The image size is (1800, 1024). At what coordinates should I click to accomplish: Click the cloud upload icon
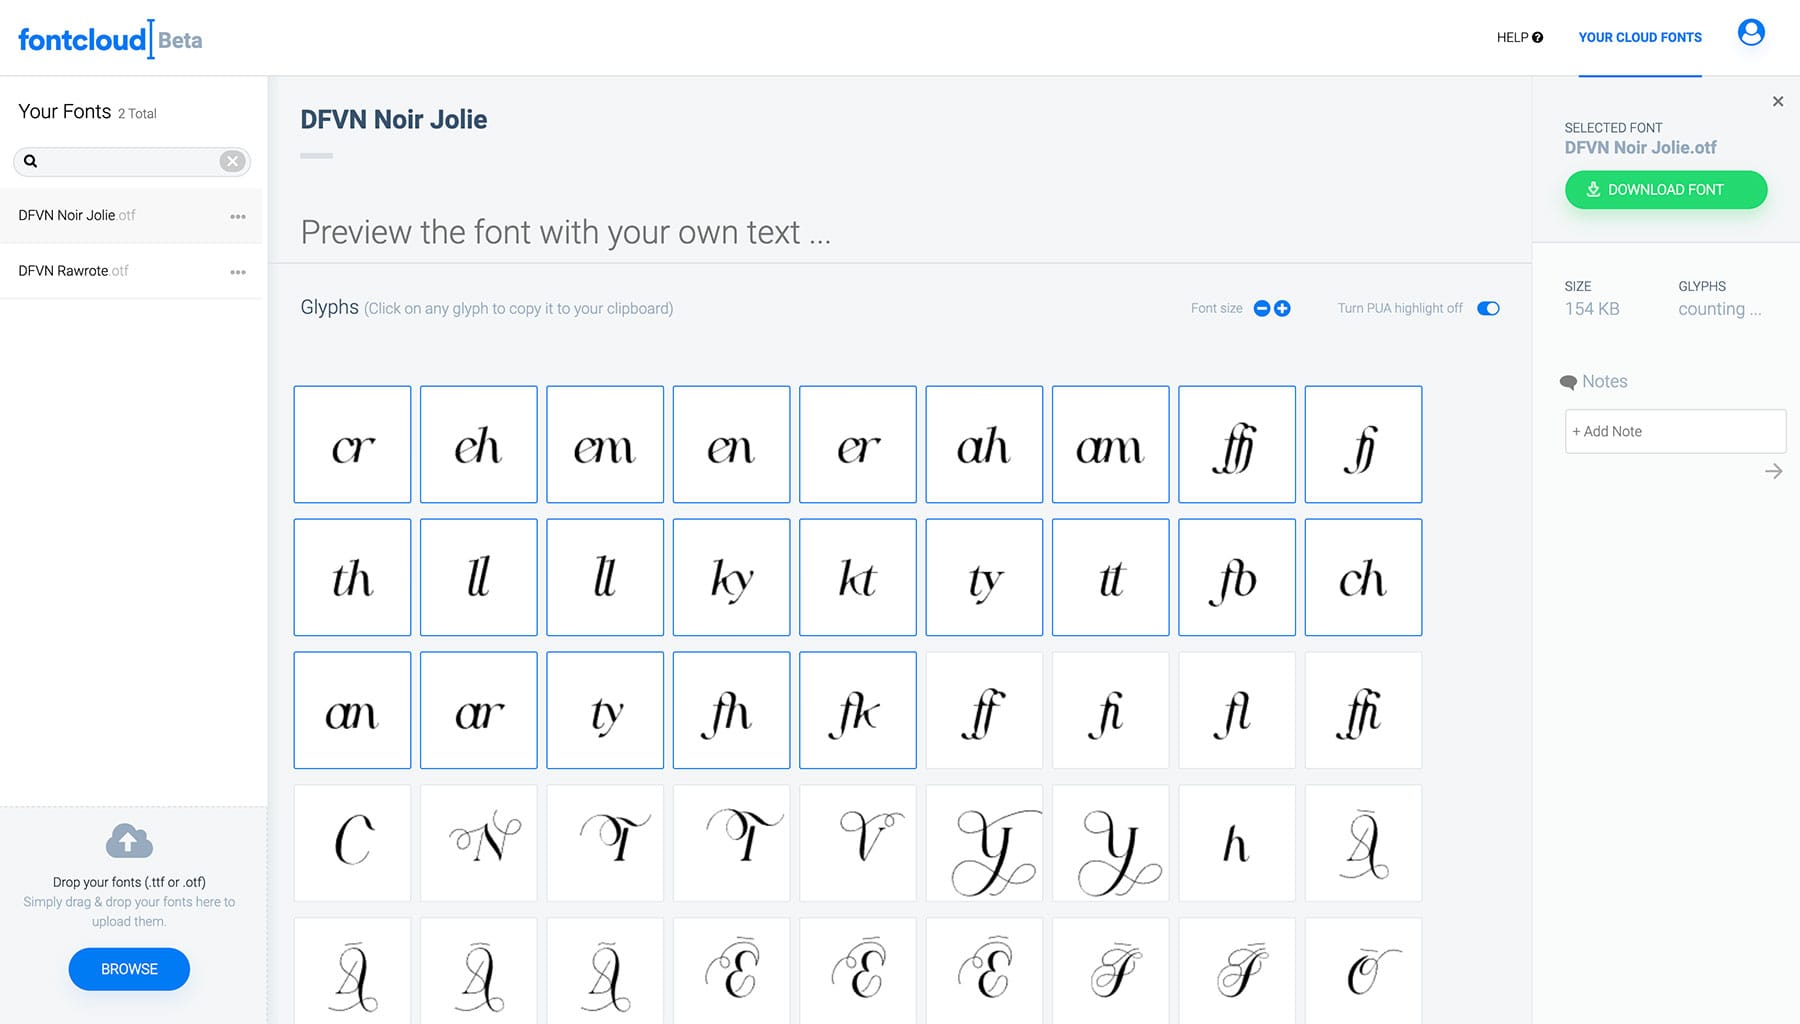point(129,841)
